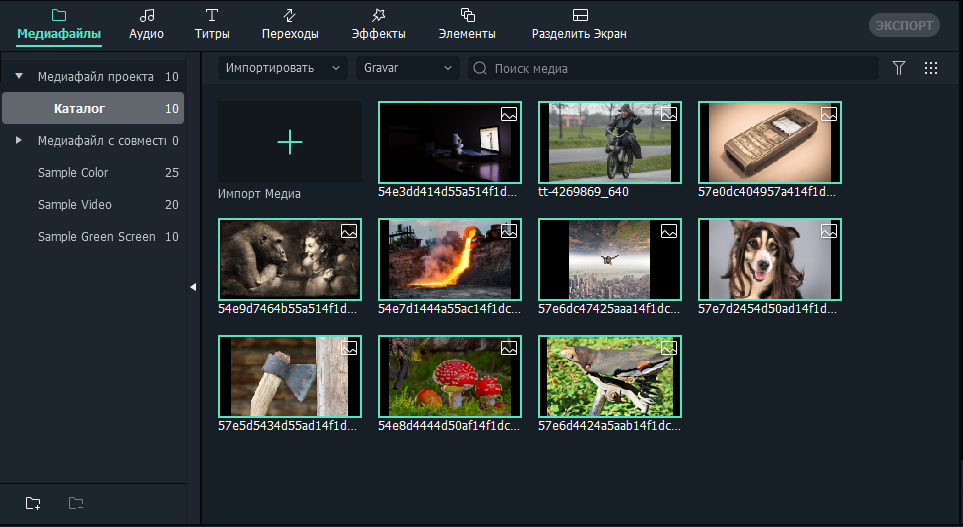Select the Sample Color category

click(93, 173)
